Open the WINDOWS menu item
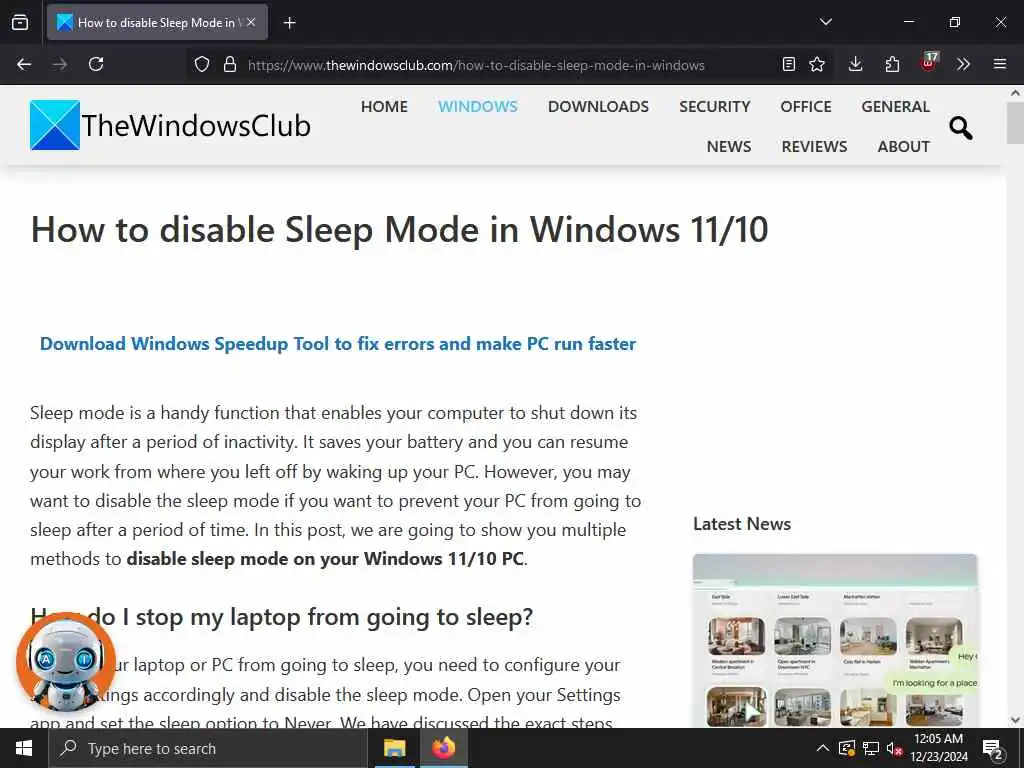Viewport: 1024px width, 768px height. 478,106
